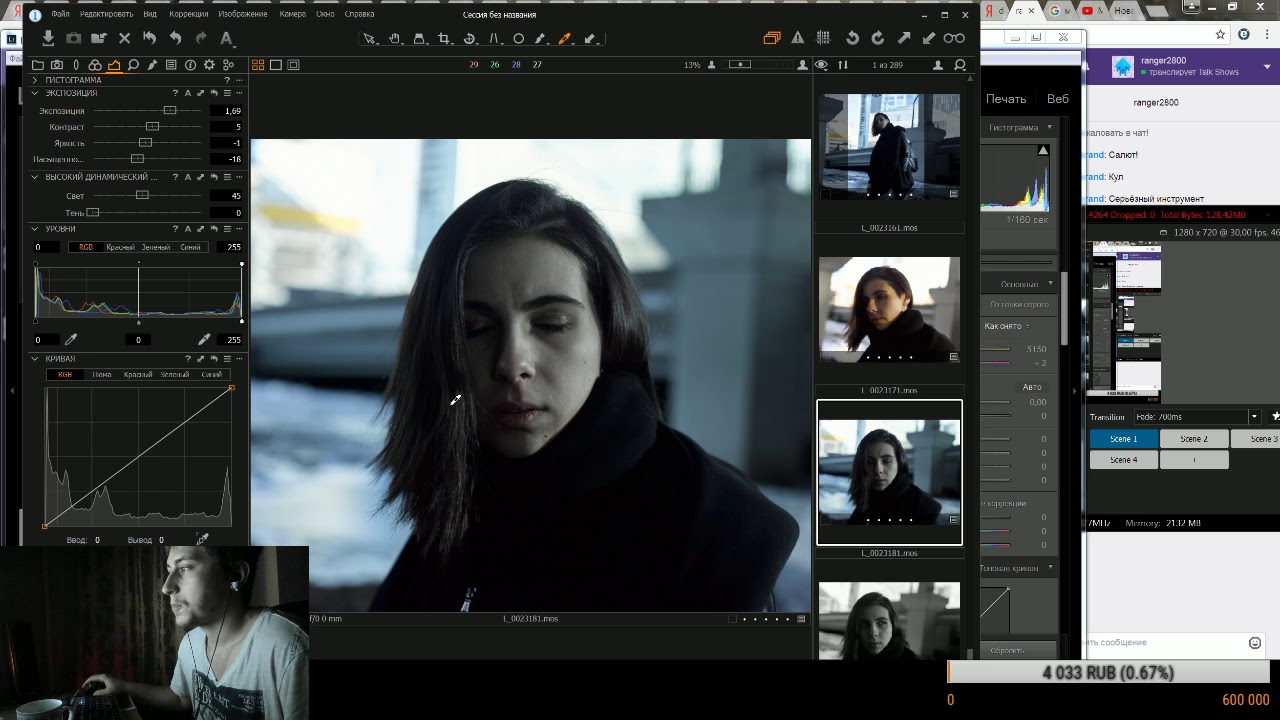Click the Scene 2 button
Screen dimensions: 1280x720
[x=1194, y=439]
